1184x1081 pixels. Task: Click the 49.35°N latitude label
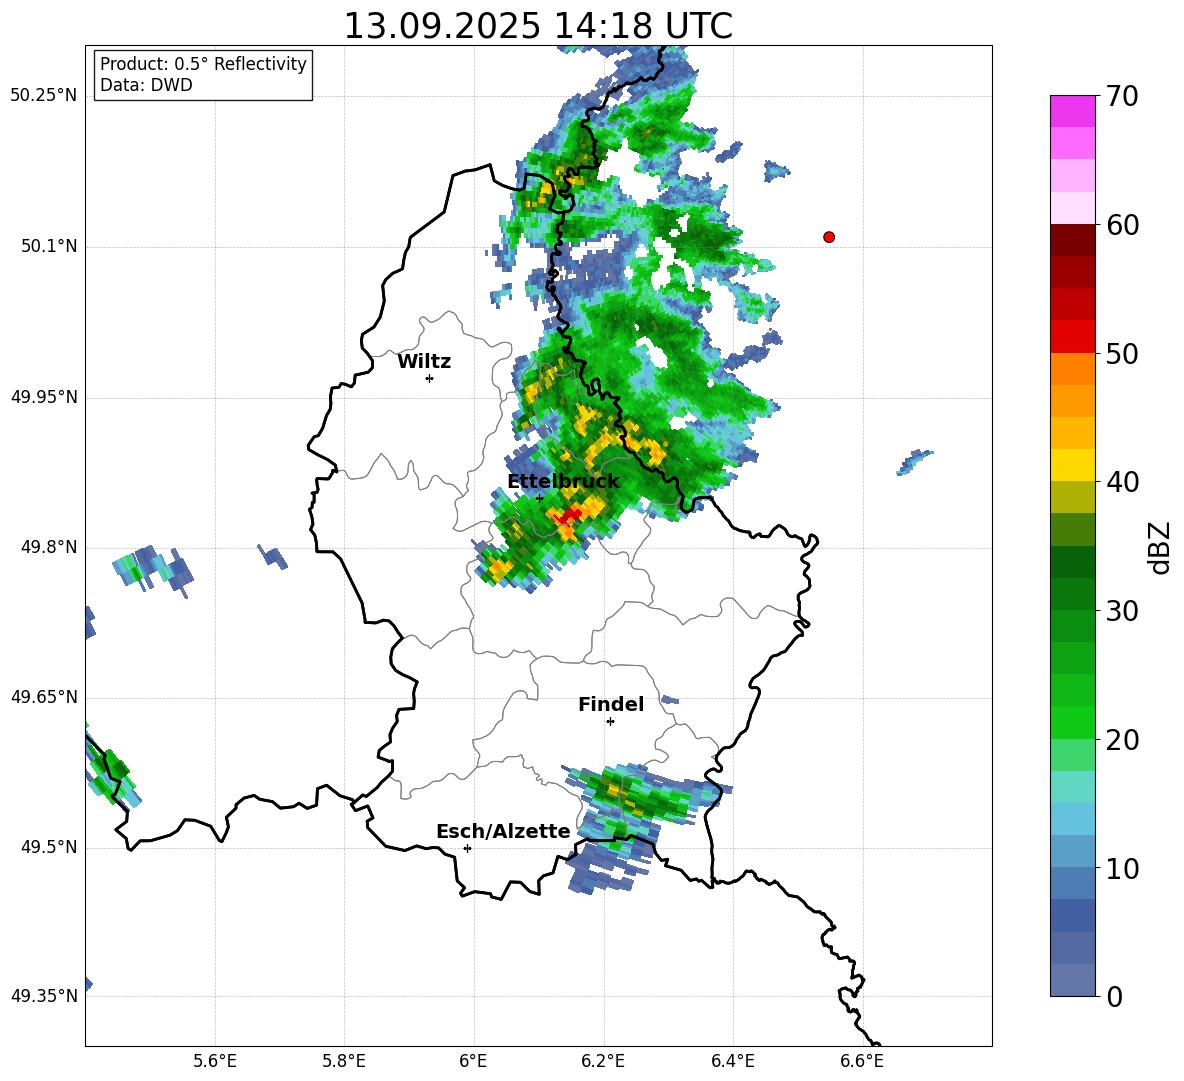[43, 996]
